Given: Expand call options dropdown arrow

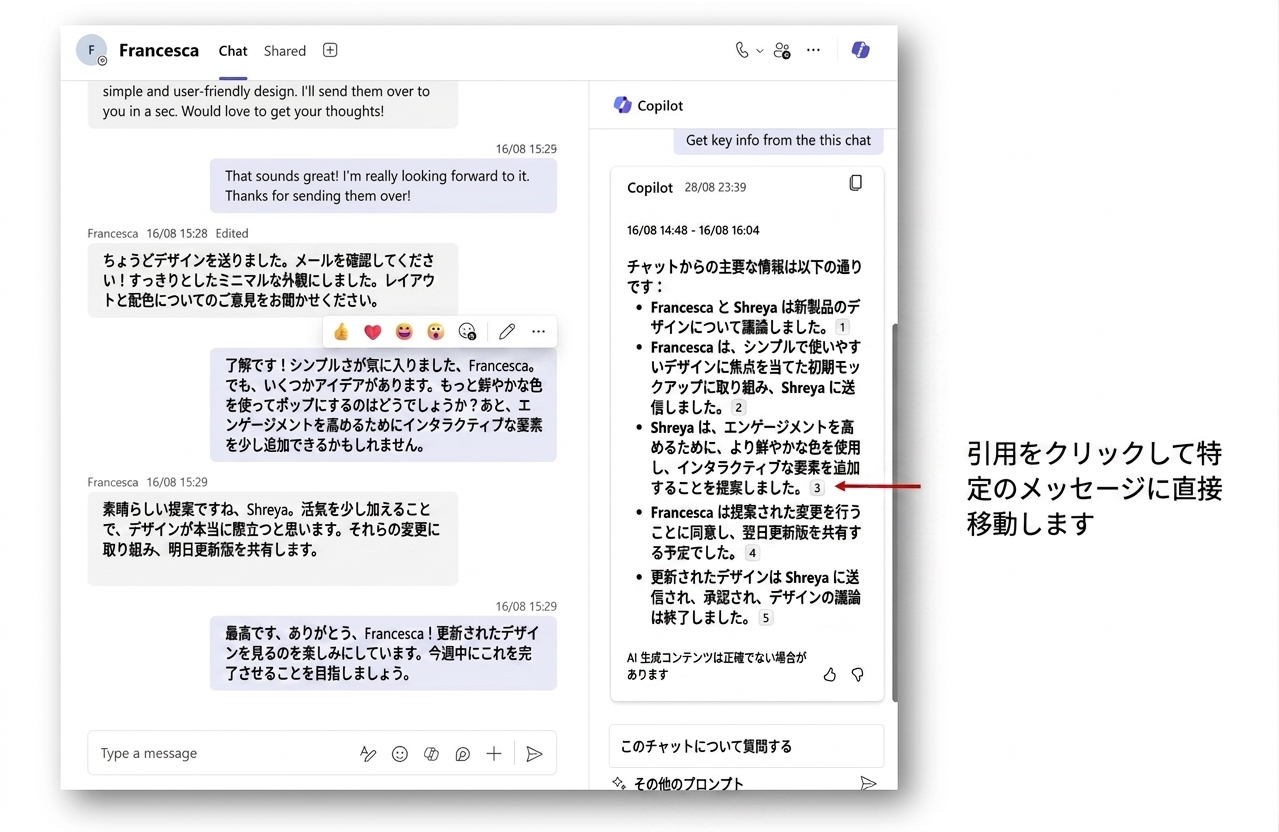Looking at the screenshot, I should click(x=760, y=51).
